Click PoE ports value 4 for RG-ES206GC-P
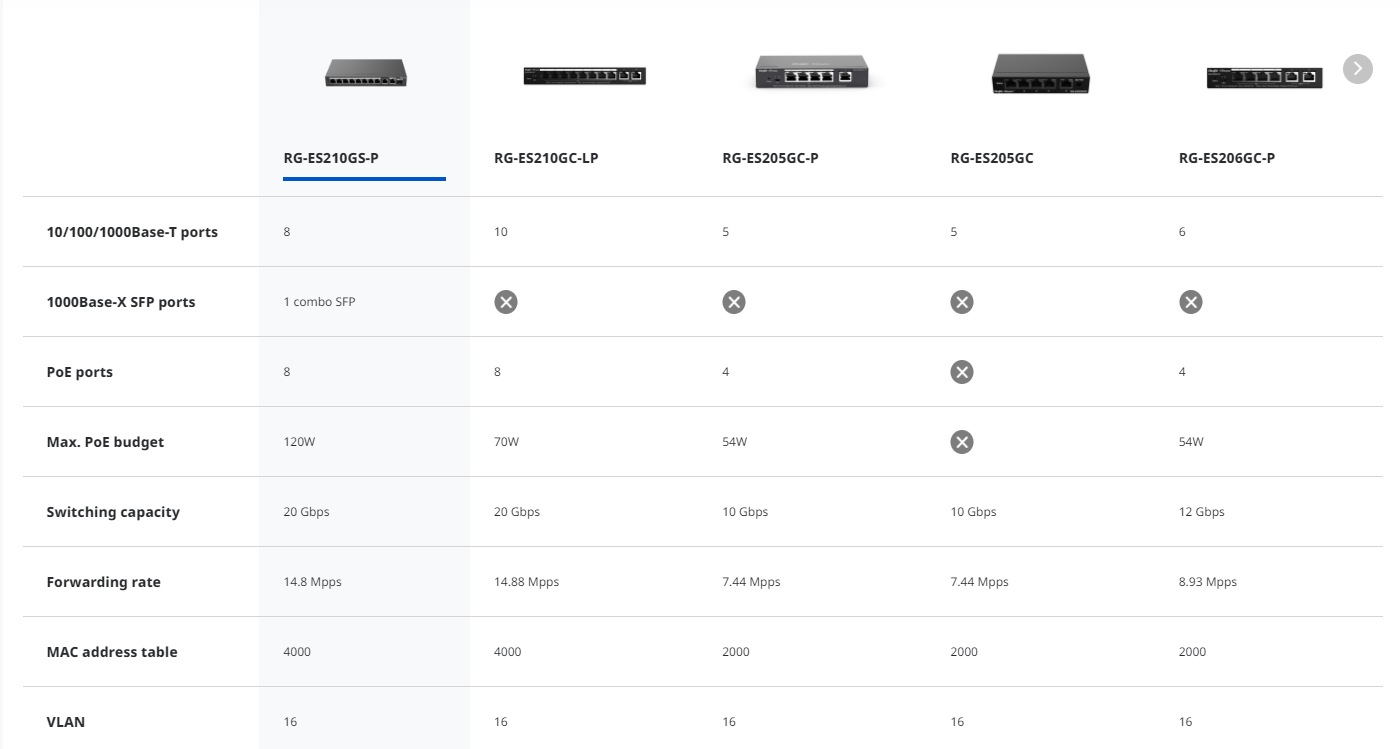 click(x=1182, y=372)
